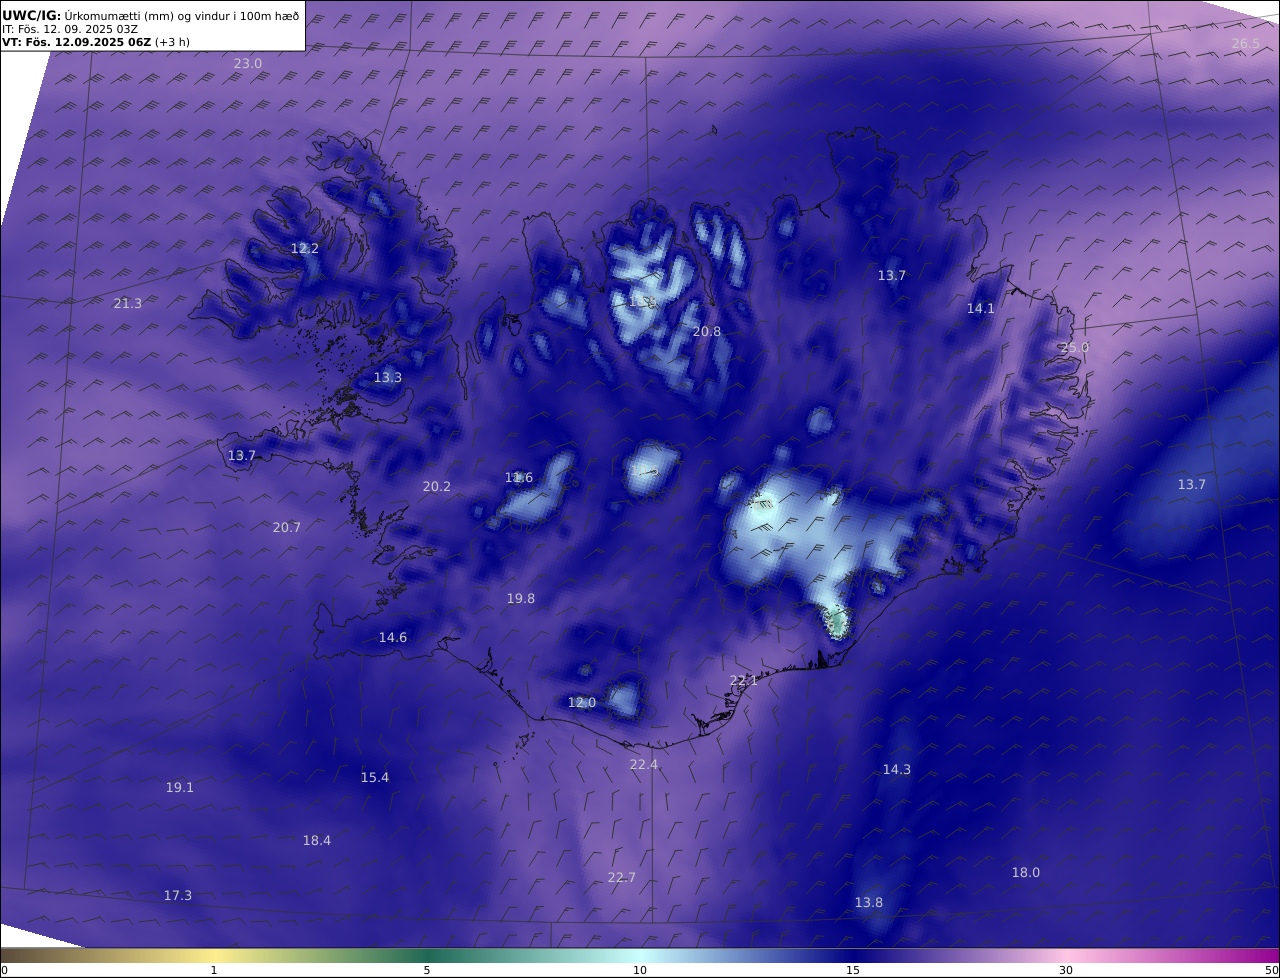Click the 20.2 value label
The width and height of the screenshot is (1280, 978).
[437, 487]
